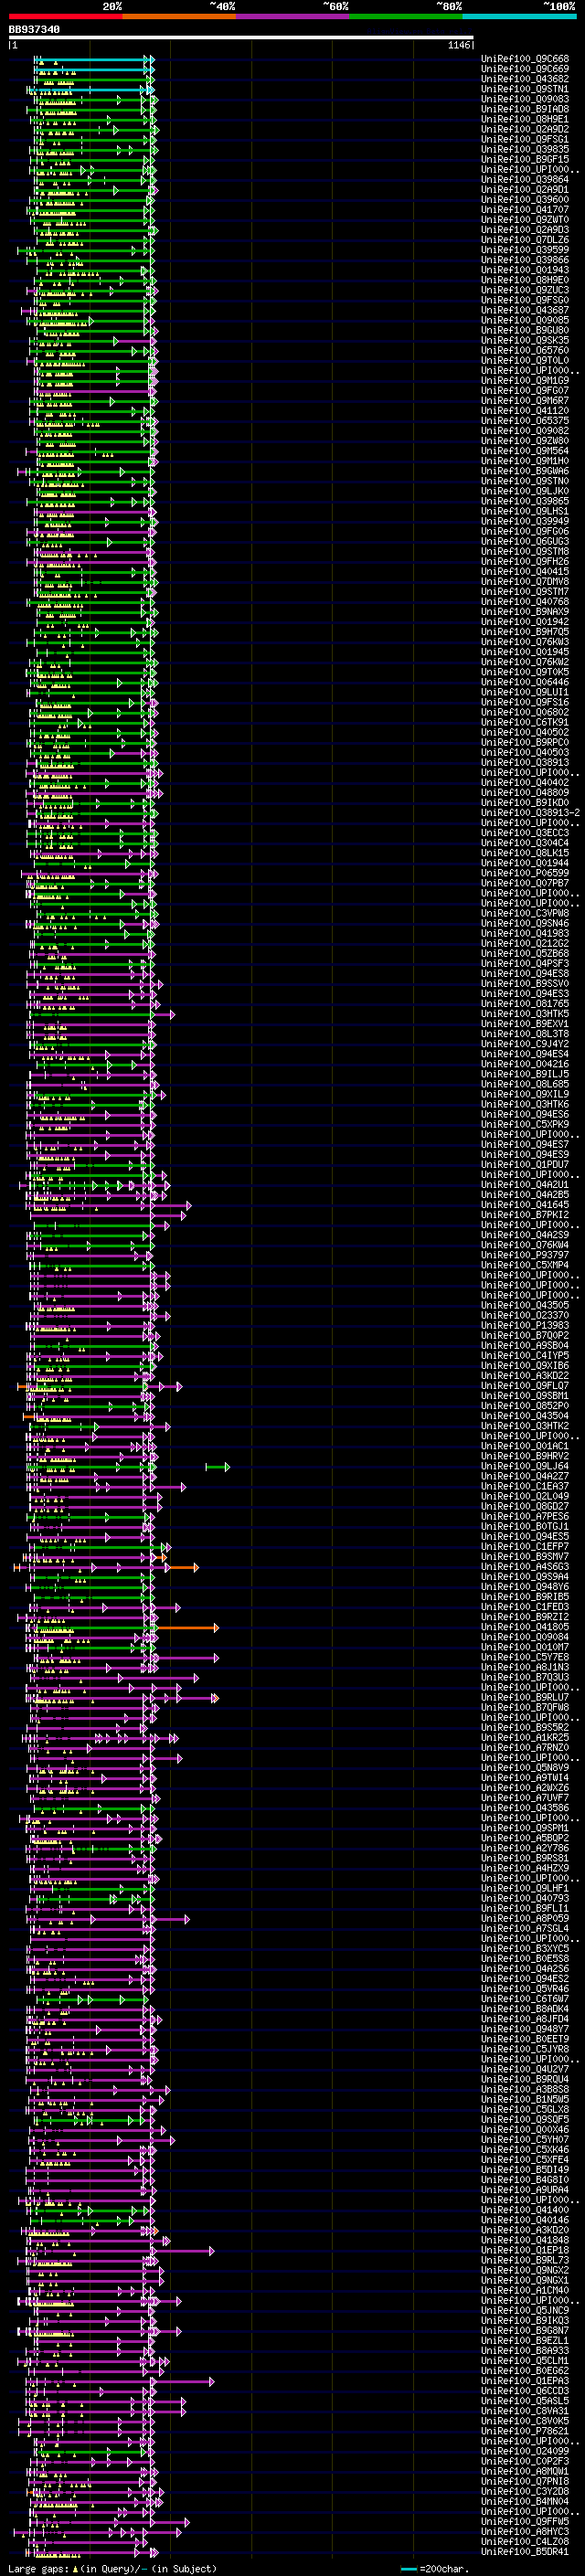Screen dimensions: 585x2576
Task: Select subject label UniRef100_C4LZ08
Action: [x=525, y=2541]
